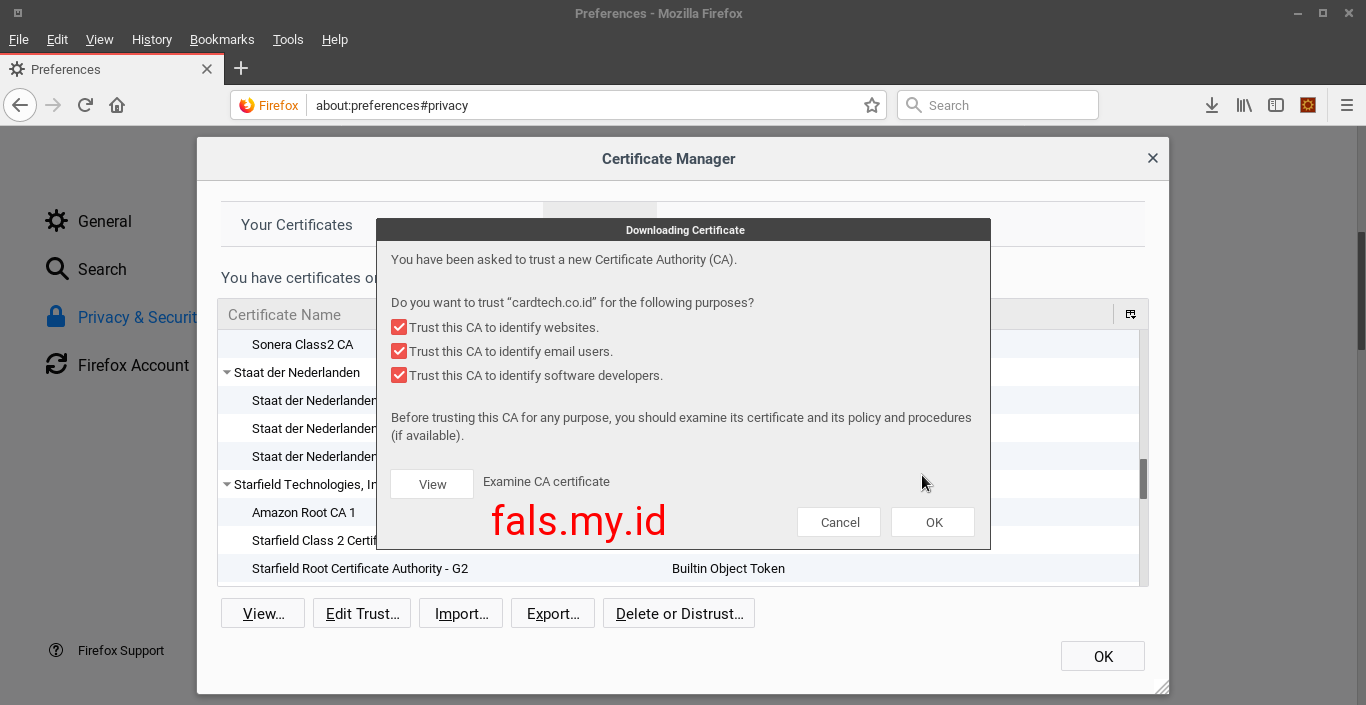Confirm Downloading Certificate dialog with OK
The width and height of the screenshot is (1366, 705).
pos(934,522)
